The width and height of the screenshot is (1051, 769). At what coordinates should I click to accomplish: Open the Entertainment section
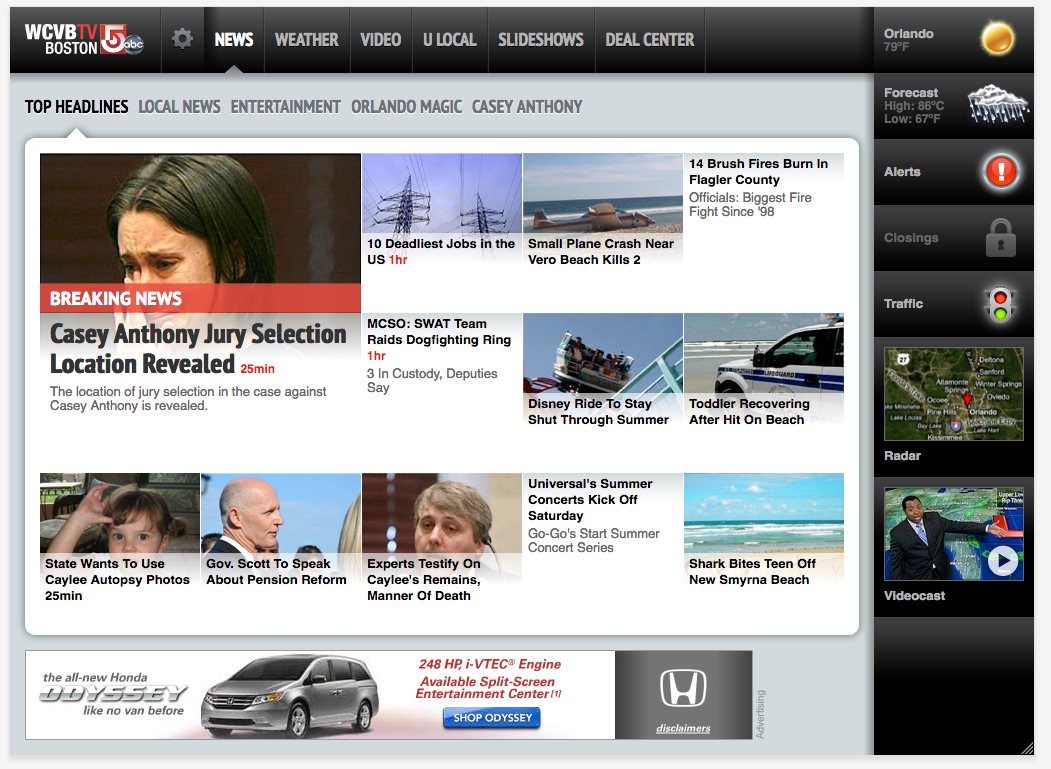(286, 107)
